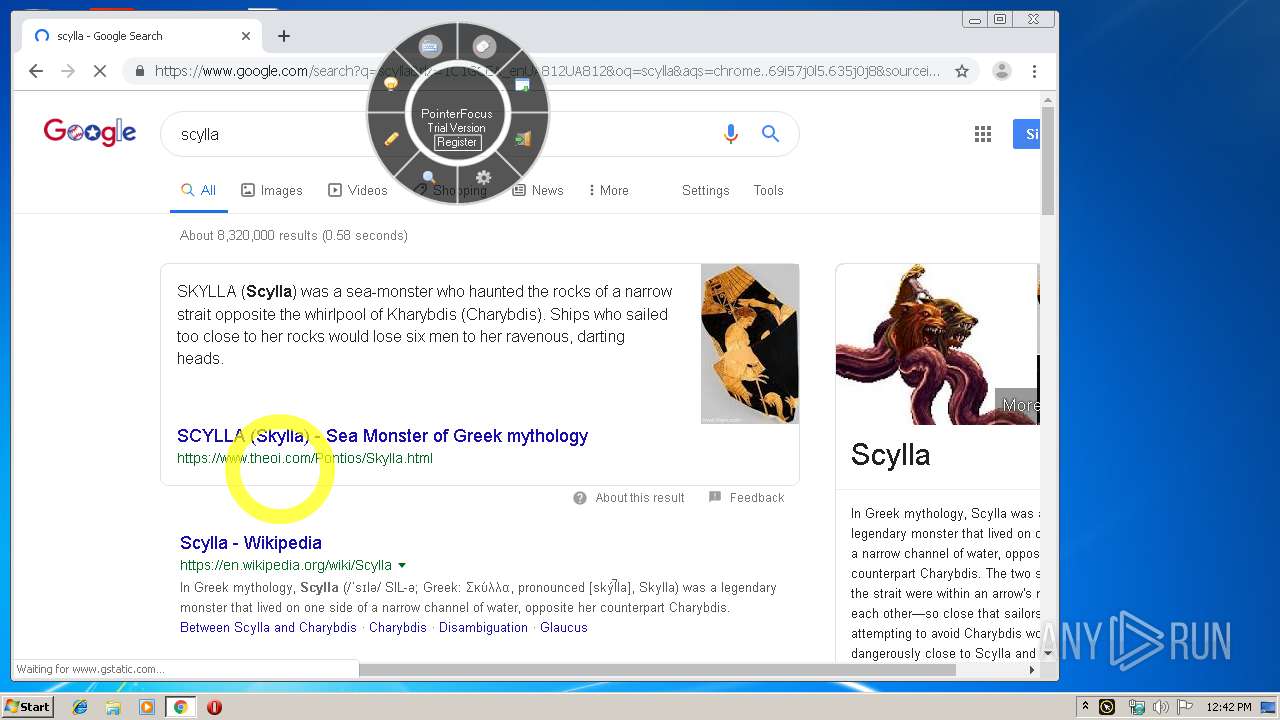1280x720 pixels.
Task: Launch Internet Explorer from taskbar
Action: 80,707
